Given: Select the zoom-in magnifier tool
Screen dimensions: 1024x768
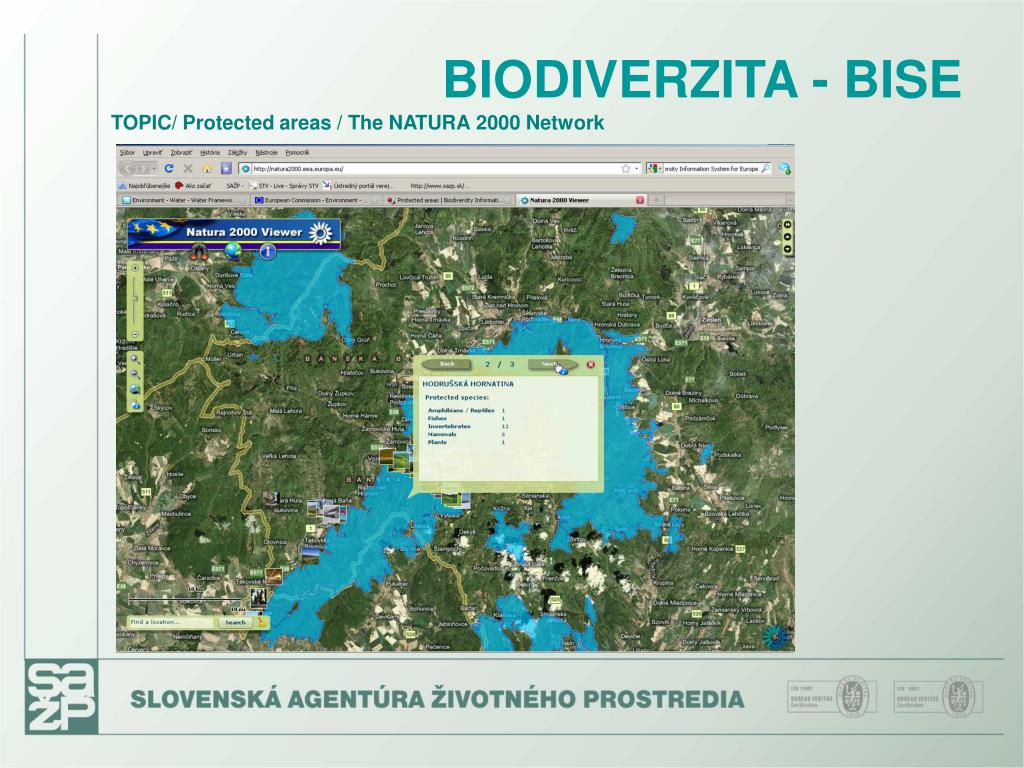Looking at the screenshot, I should pyautogui.click(x=135, y=359).
